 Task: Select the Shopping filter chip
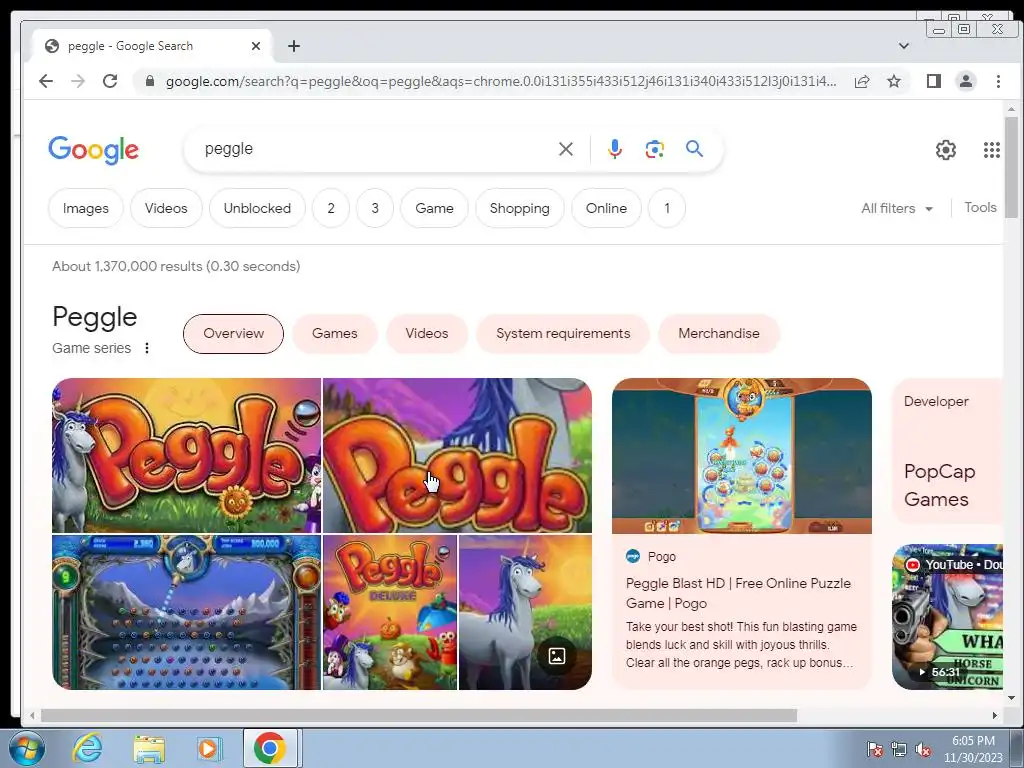[x=519, y=208]
